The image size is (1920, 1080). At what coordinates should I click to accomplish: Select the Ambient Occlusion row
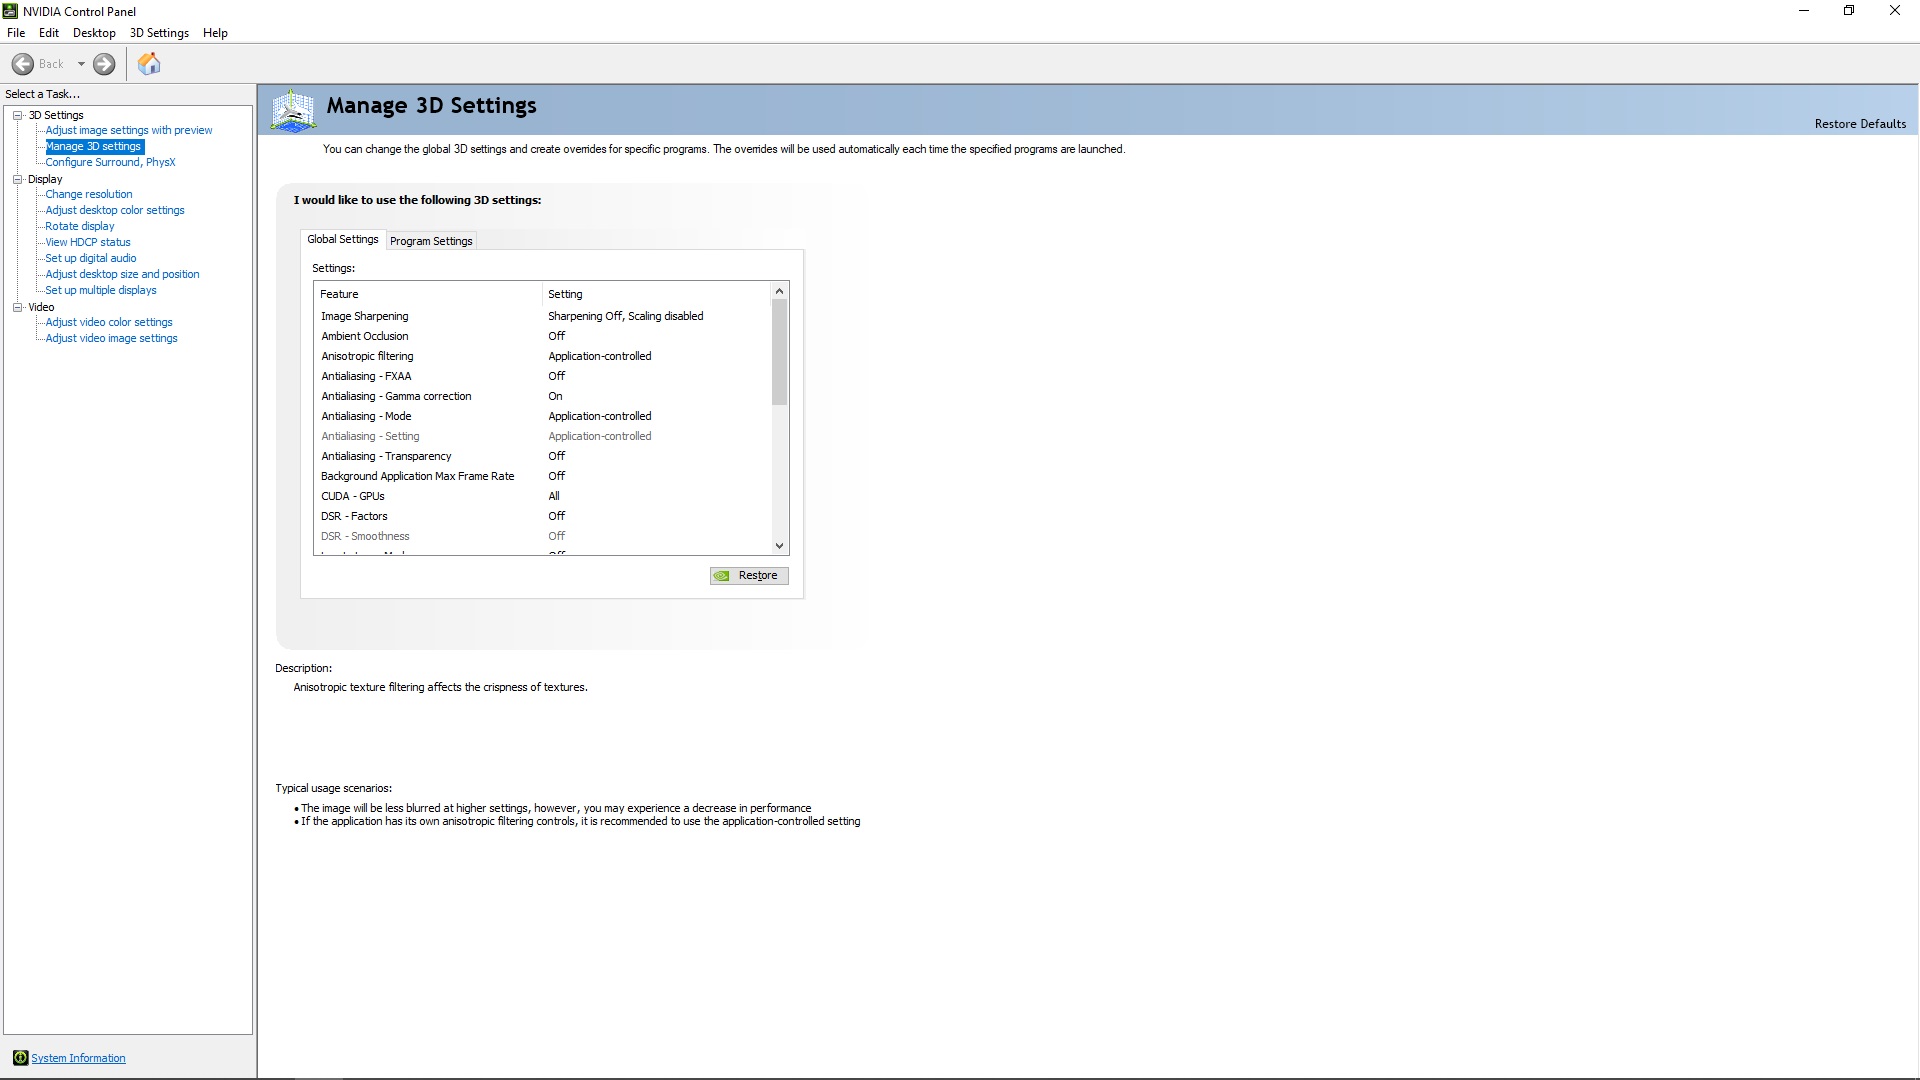coord(543,336)
